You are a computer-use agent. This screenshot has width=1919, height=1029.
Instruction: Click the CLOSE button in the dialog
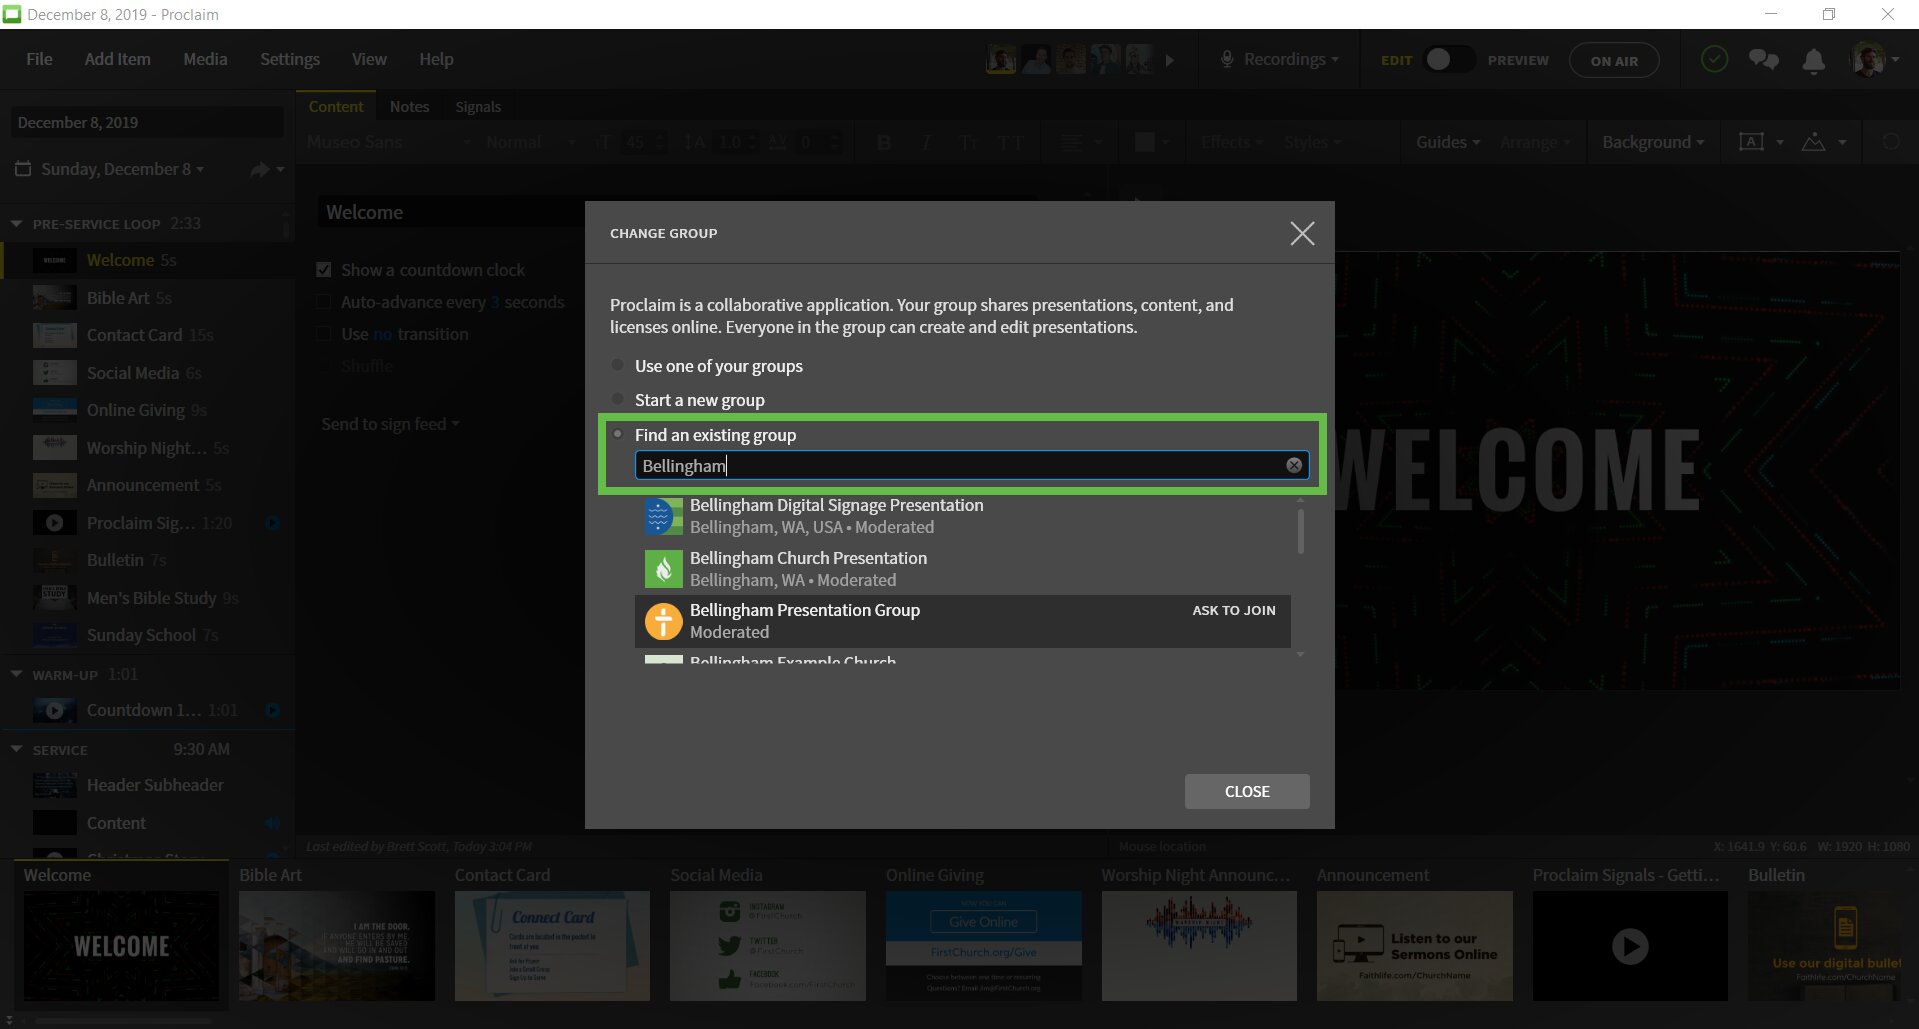click(1247, 791)
